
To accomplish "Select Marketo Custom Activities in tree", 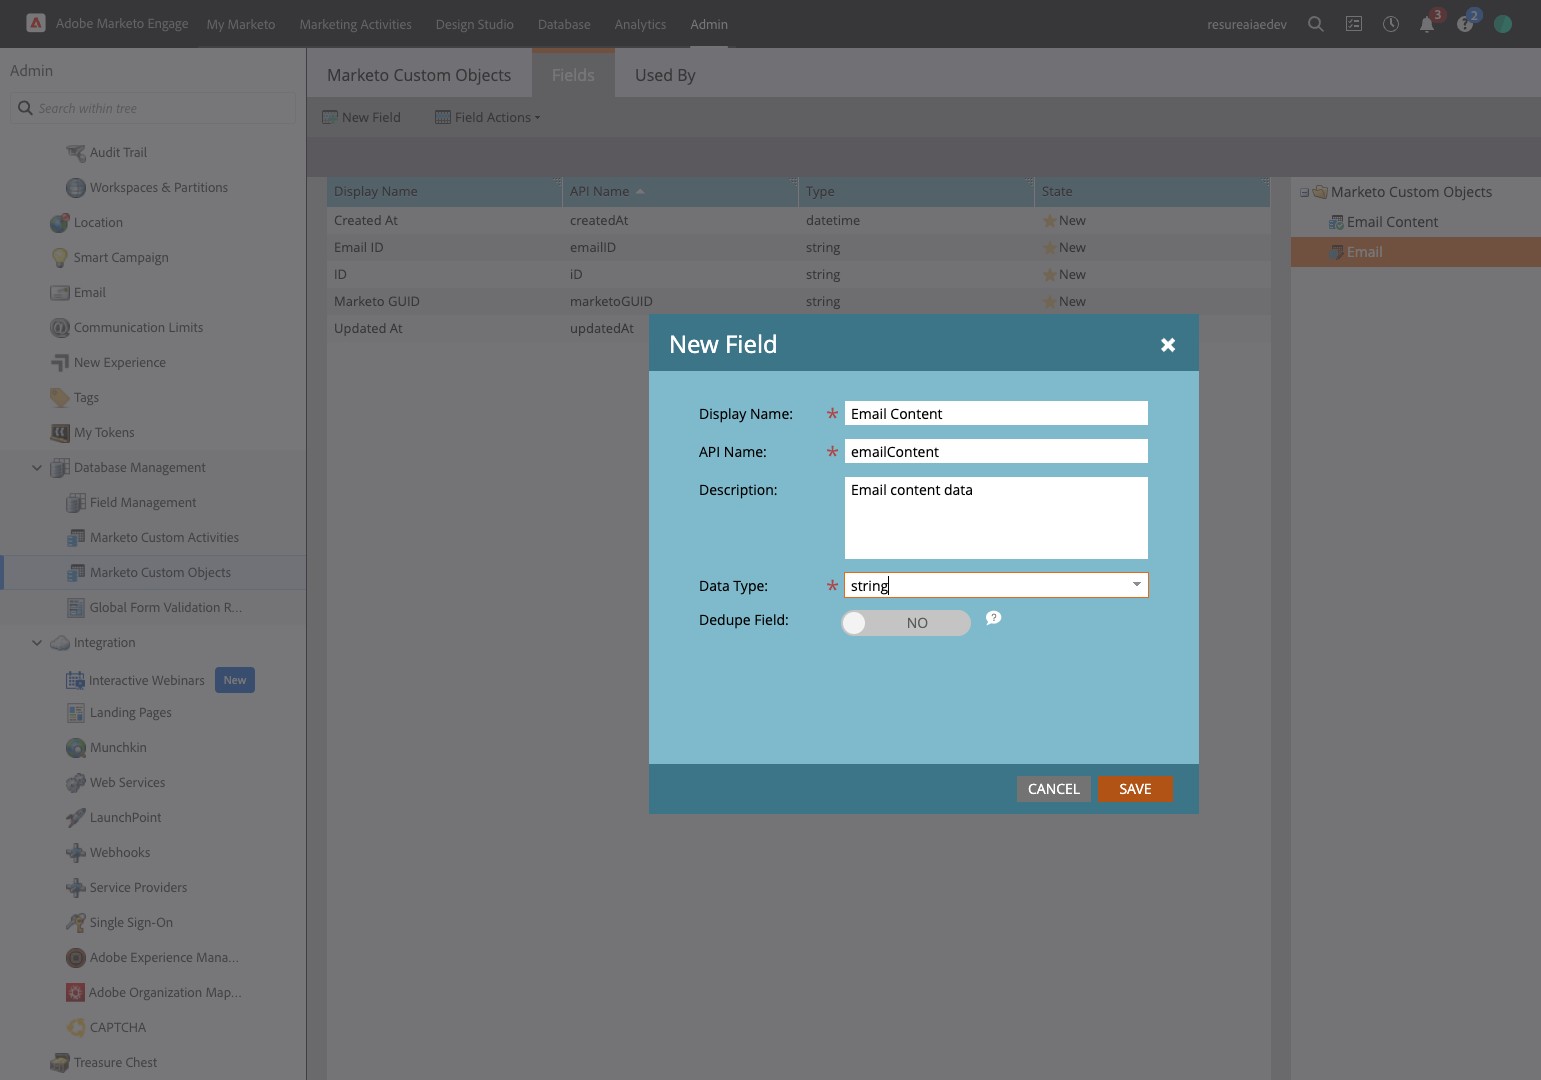I will click(164, 538).
